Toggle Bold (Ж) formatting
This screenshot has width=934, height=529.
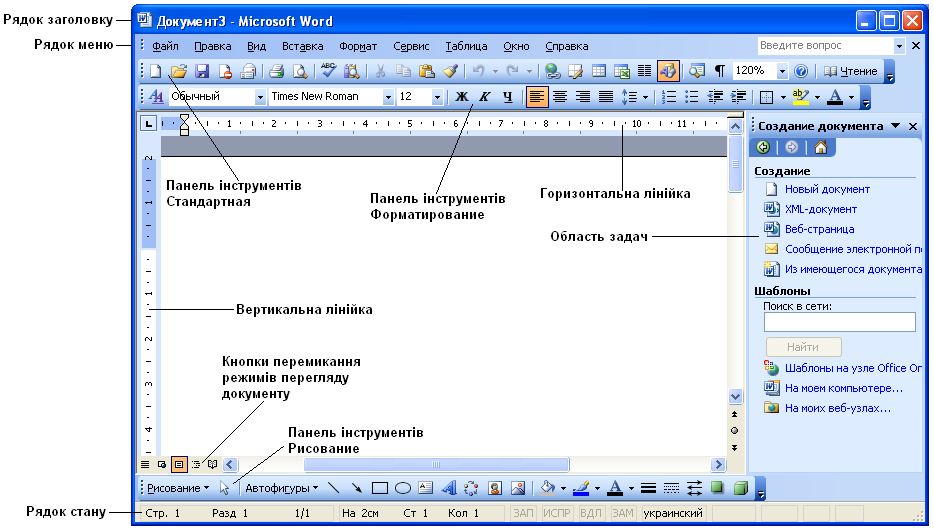pos(462,97)
